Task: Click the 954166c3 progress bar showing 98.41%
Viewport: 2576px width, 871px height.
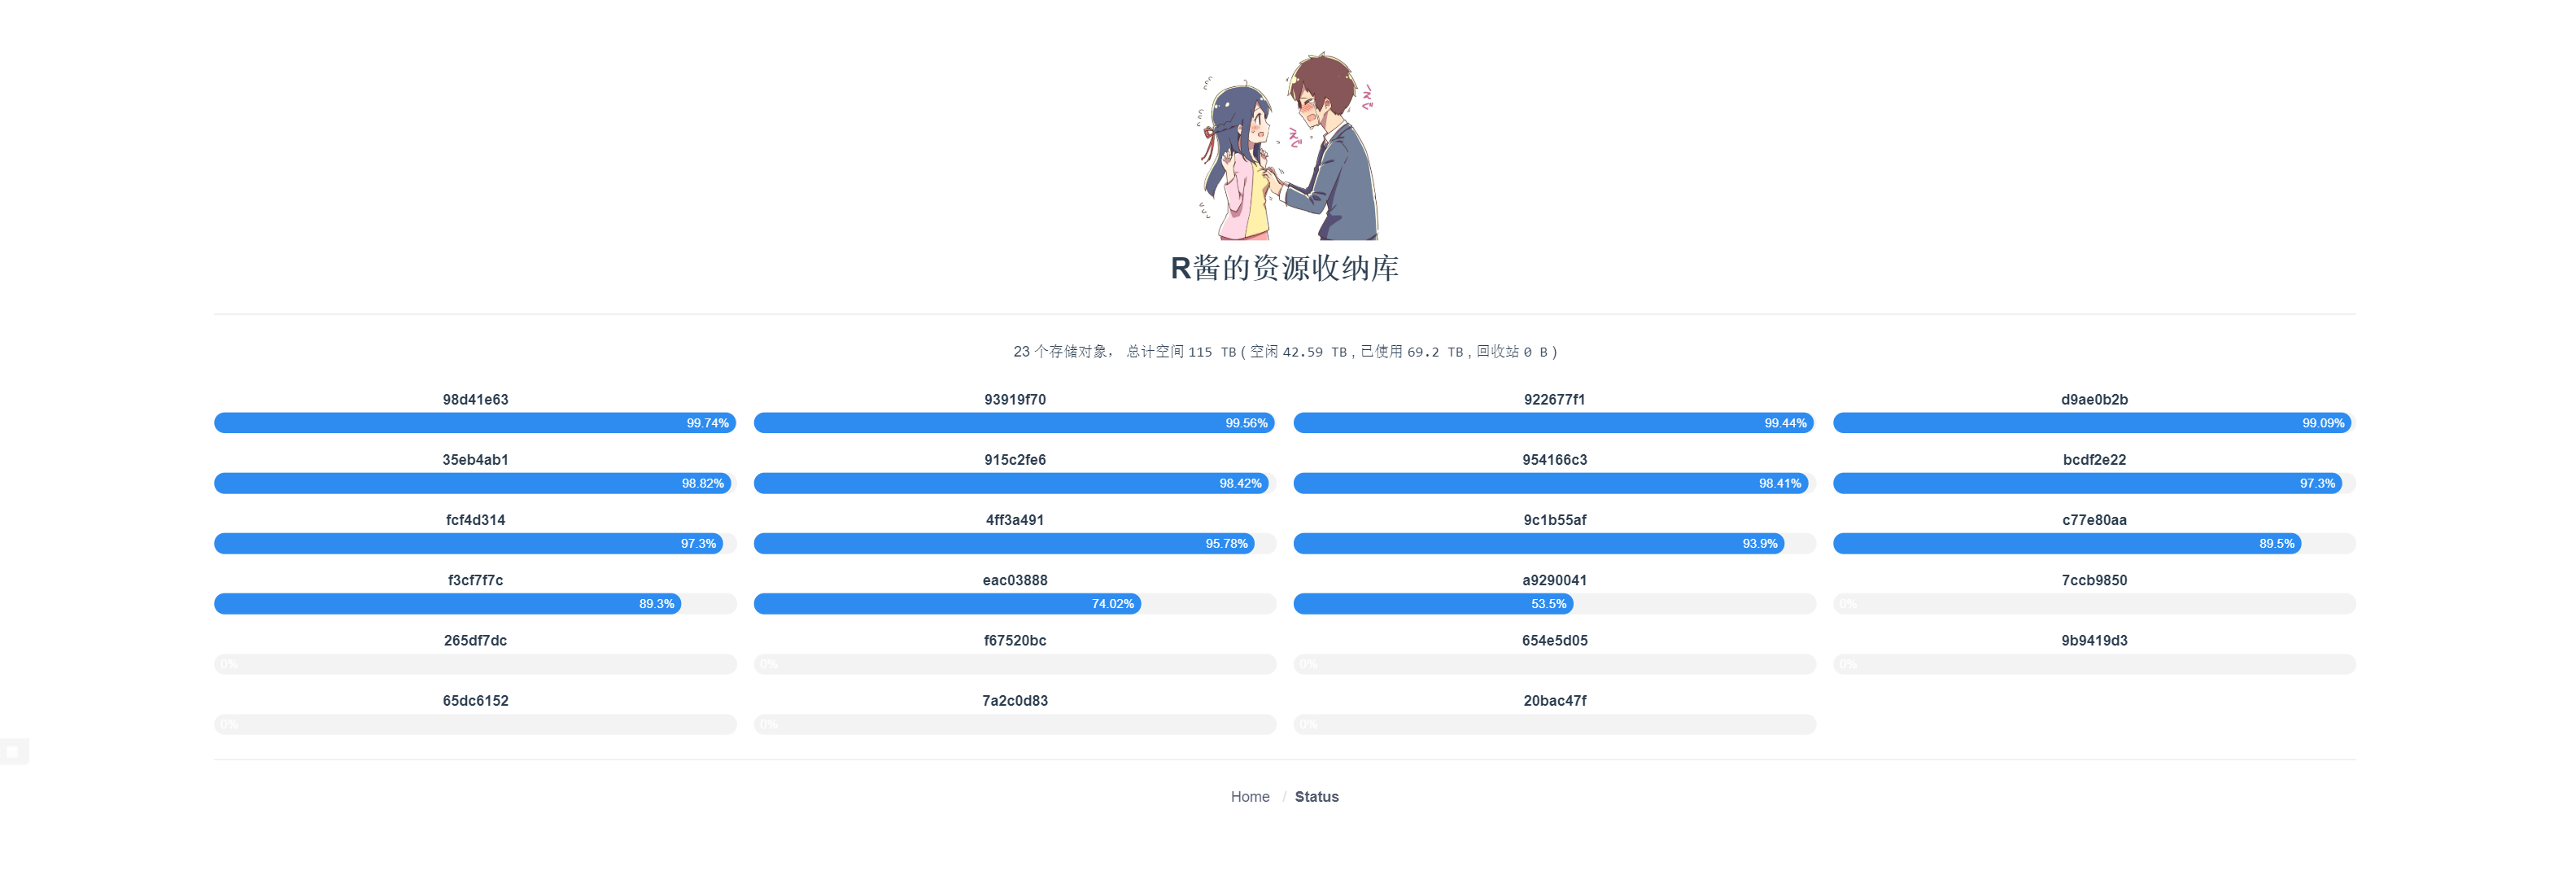Action: tap(1553, 483)
